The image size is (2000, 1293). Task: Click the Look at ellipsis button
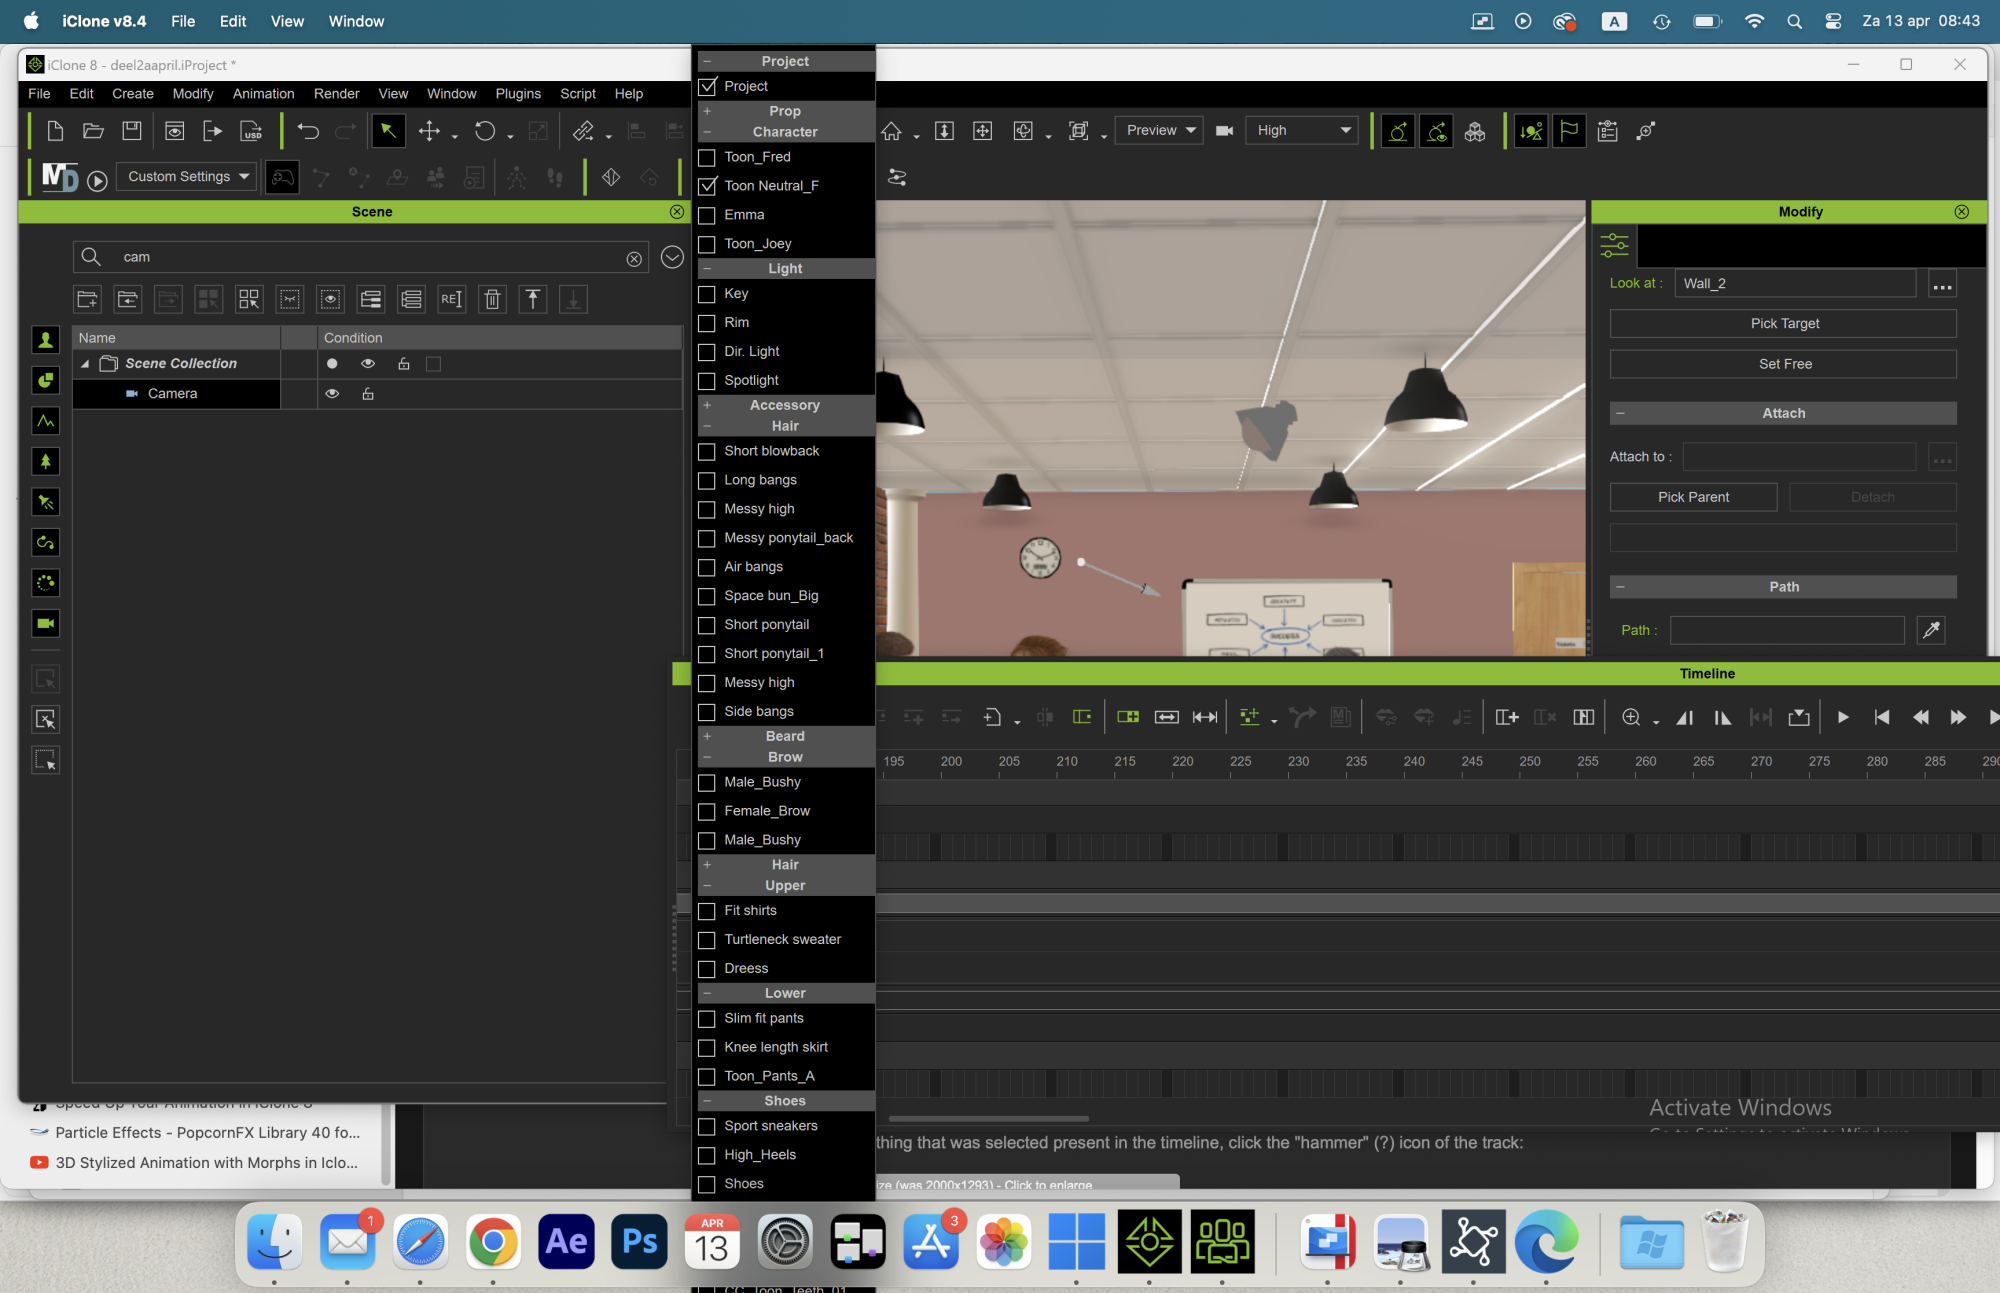coord(1942,285)
